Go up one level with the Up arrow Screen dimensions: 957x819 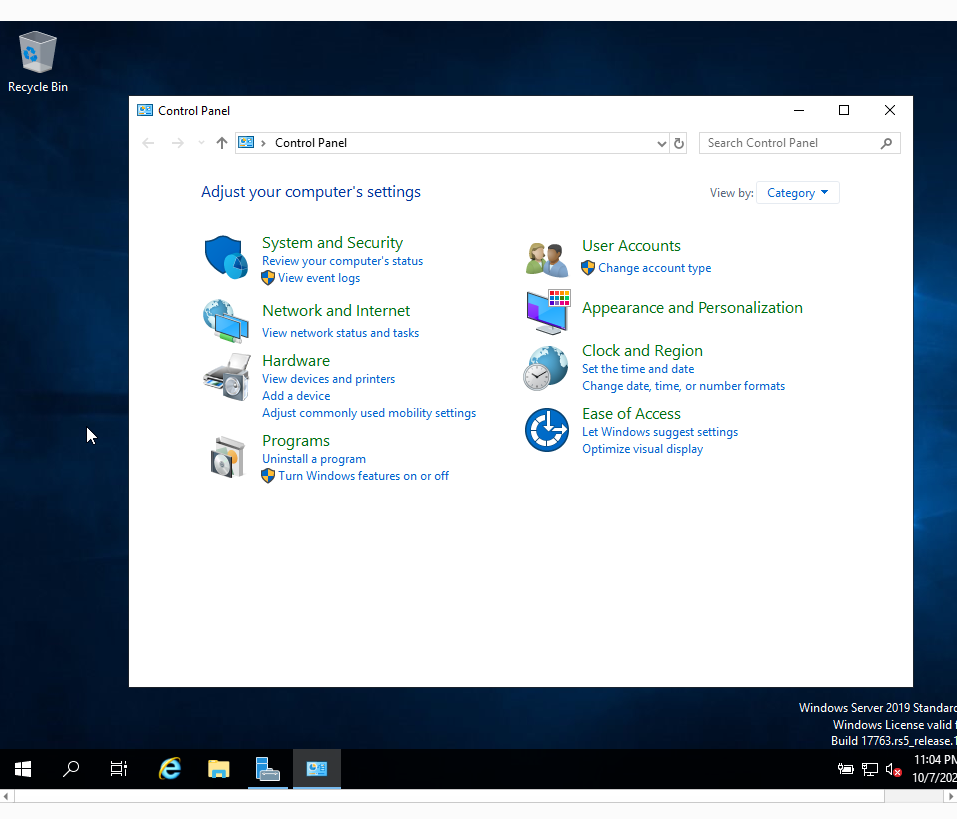(x=222, y=143)
